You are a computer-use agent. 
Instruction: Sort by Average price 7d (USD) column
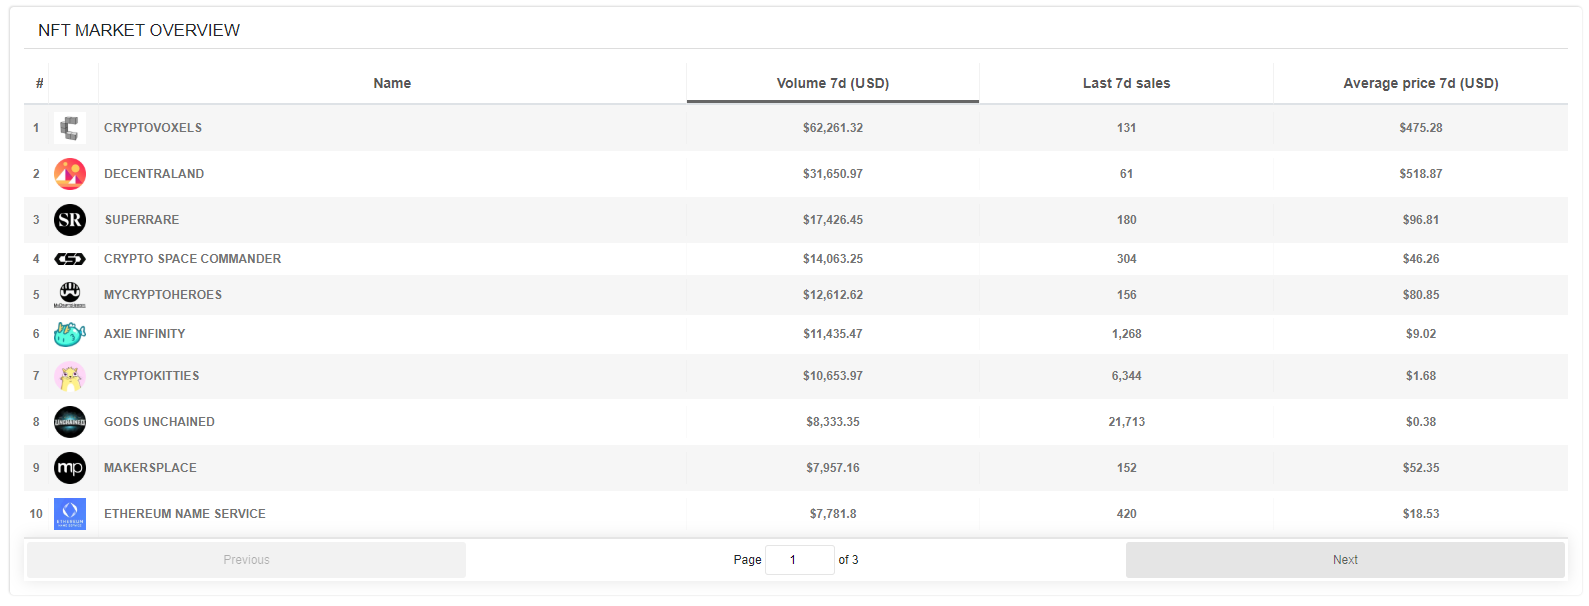(x=1421, y=83)
